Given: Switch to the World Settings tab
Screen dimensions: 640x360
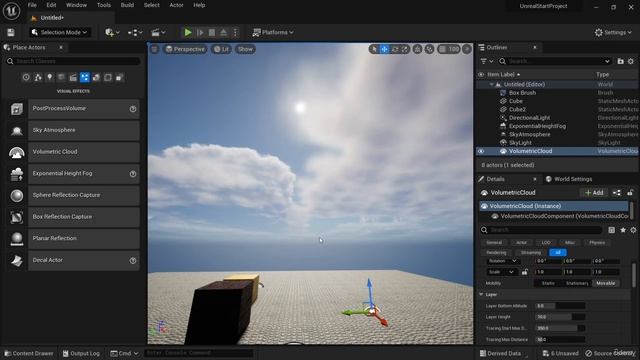Looking at the screenshot, I should click(x=569, y=179).
